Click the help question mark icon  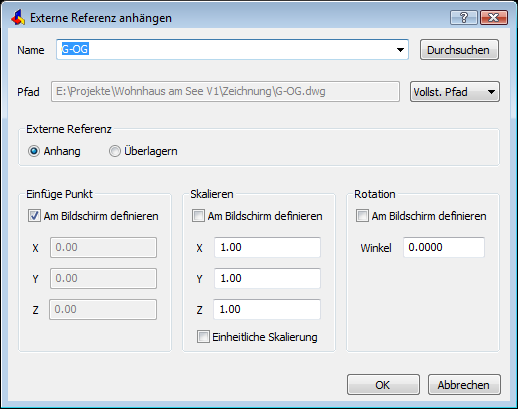click(x=464, y=17)
